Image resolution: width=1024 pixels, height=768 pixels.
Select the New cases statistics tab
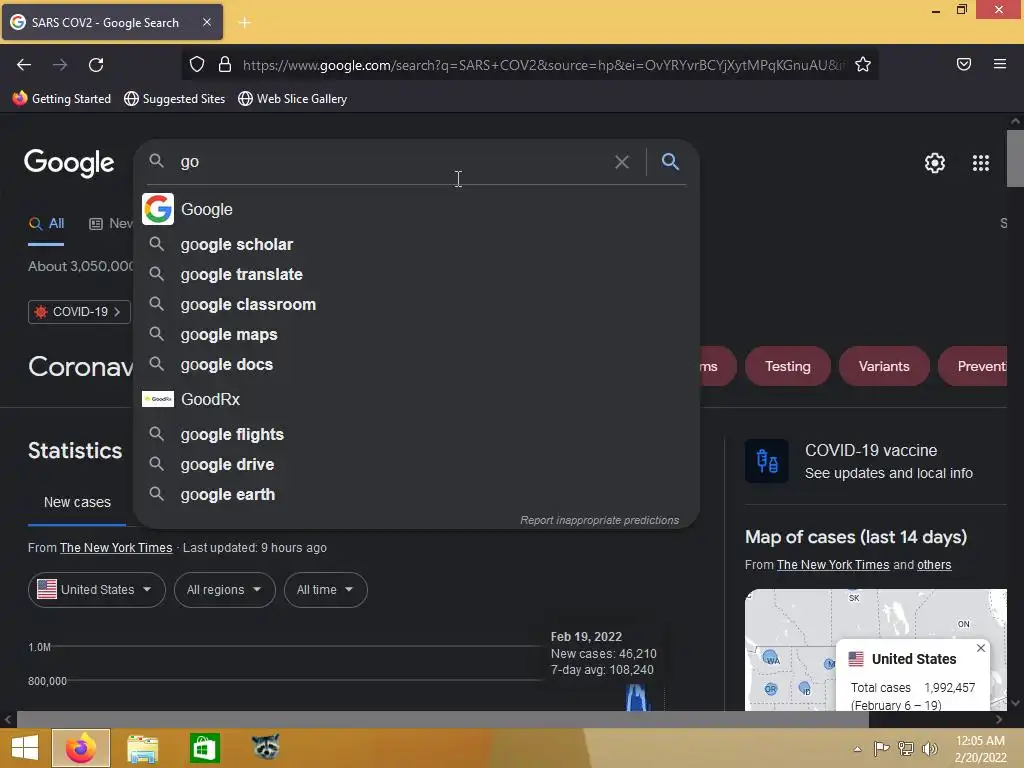[x=77, y=502]
